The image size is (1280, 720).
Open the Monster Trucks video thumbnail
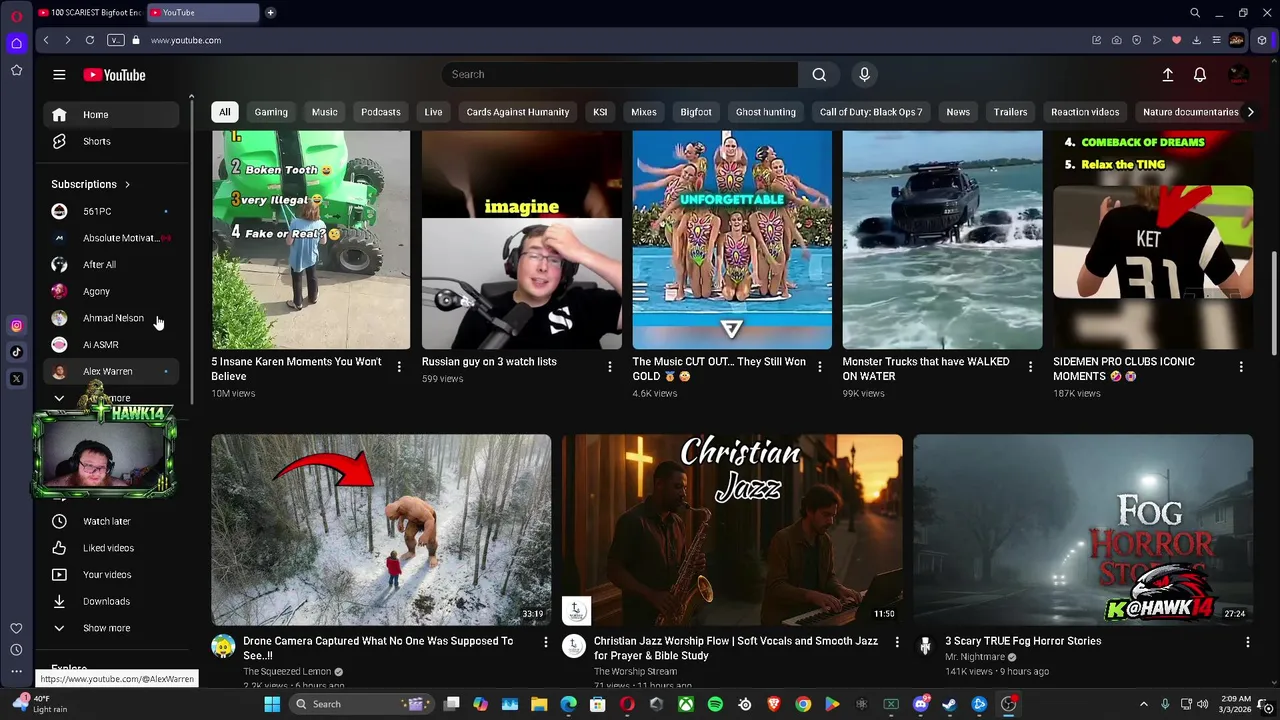pyautogui.click(x=942, y=240)
